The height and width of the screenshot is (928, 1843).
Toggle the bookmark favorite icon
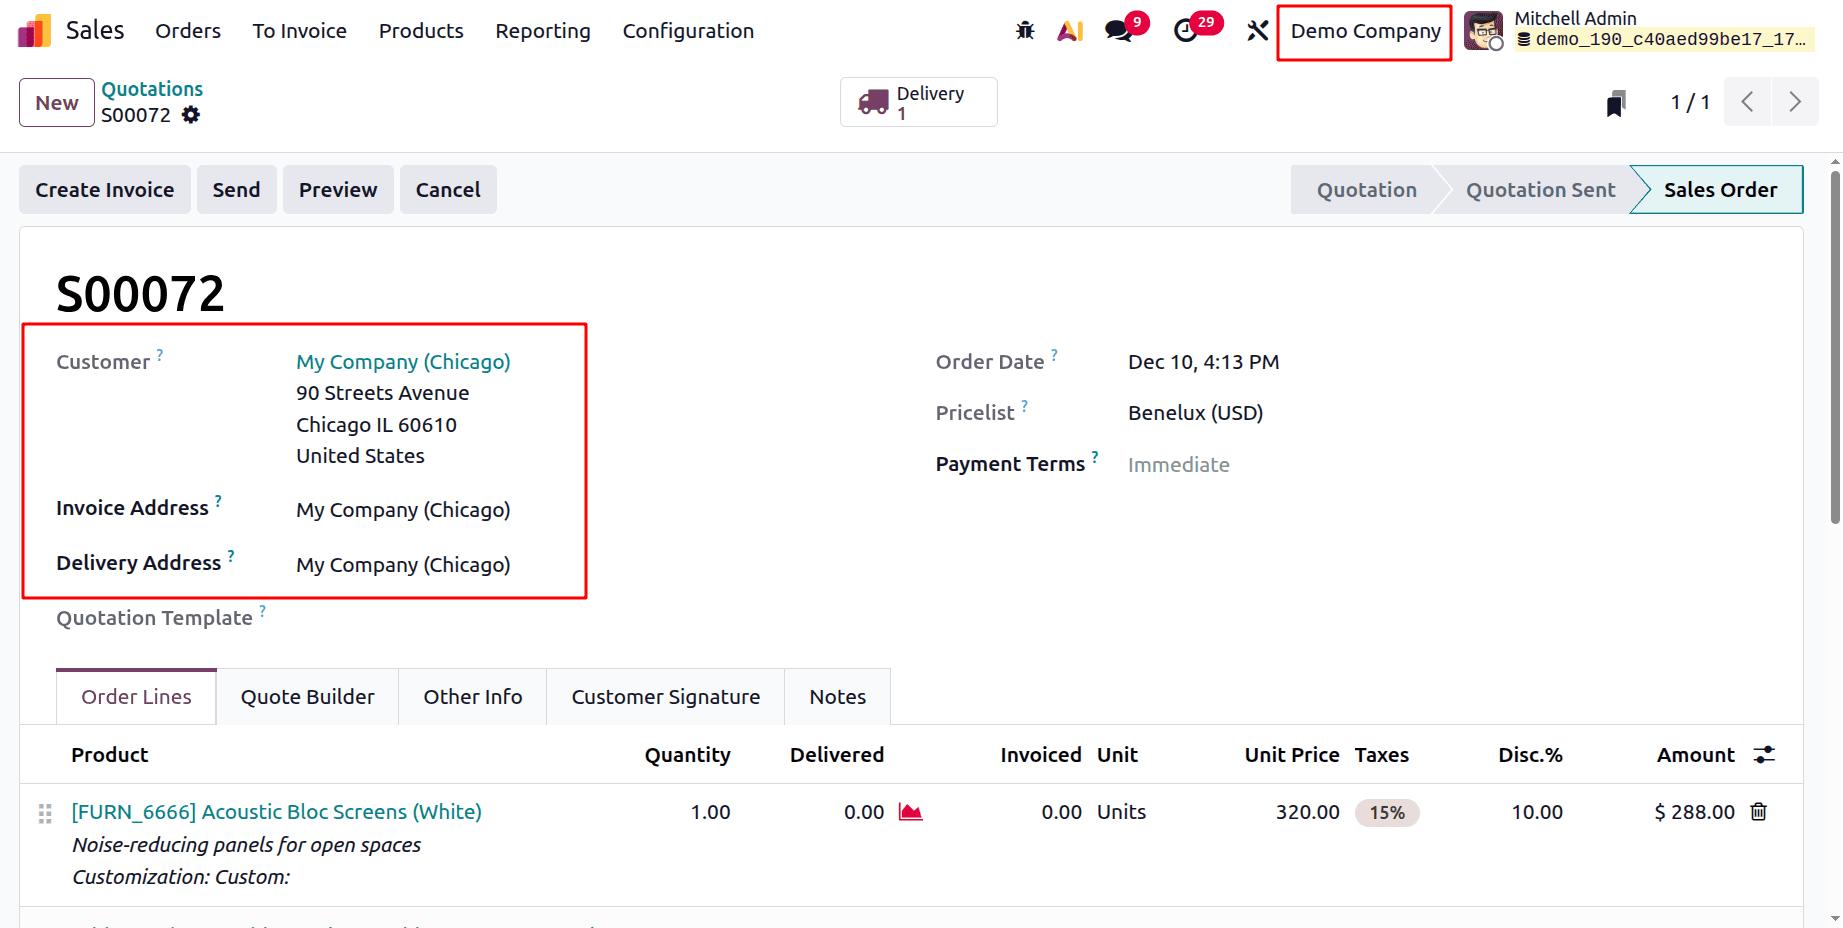click(x=1616, y=101)
